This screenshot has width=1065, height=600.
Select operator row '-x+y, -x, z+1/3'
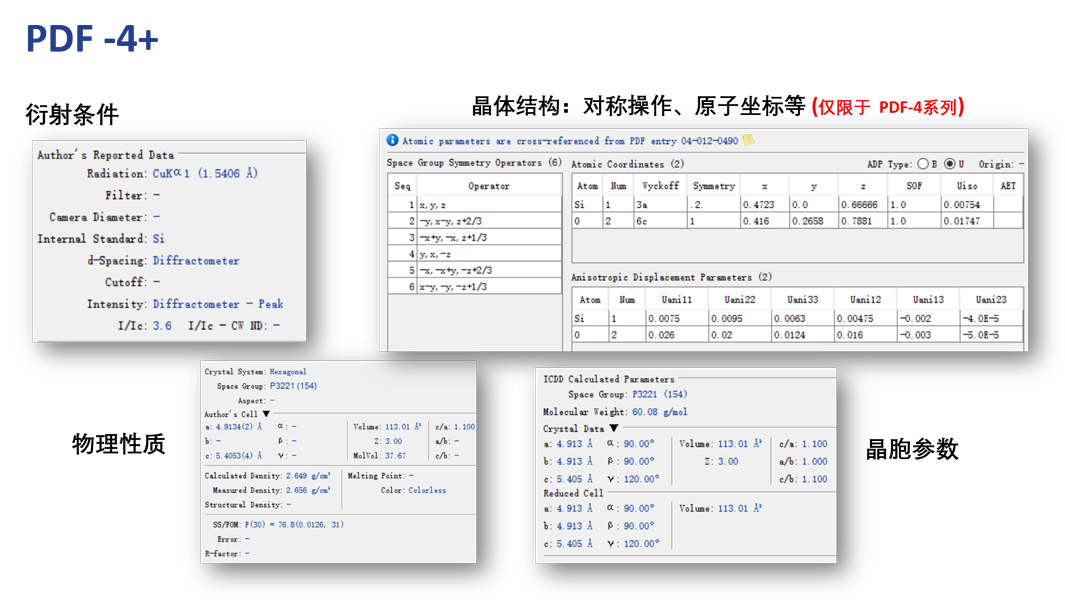[475, 237]
